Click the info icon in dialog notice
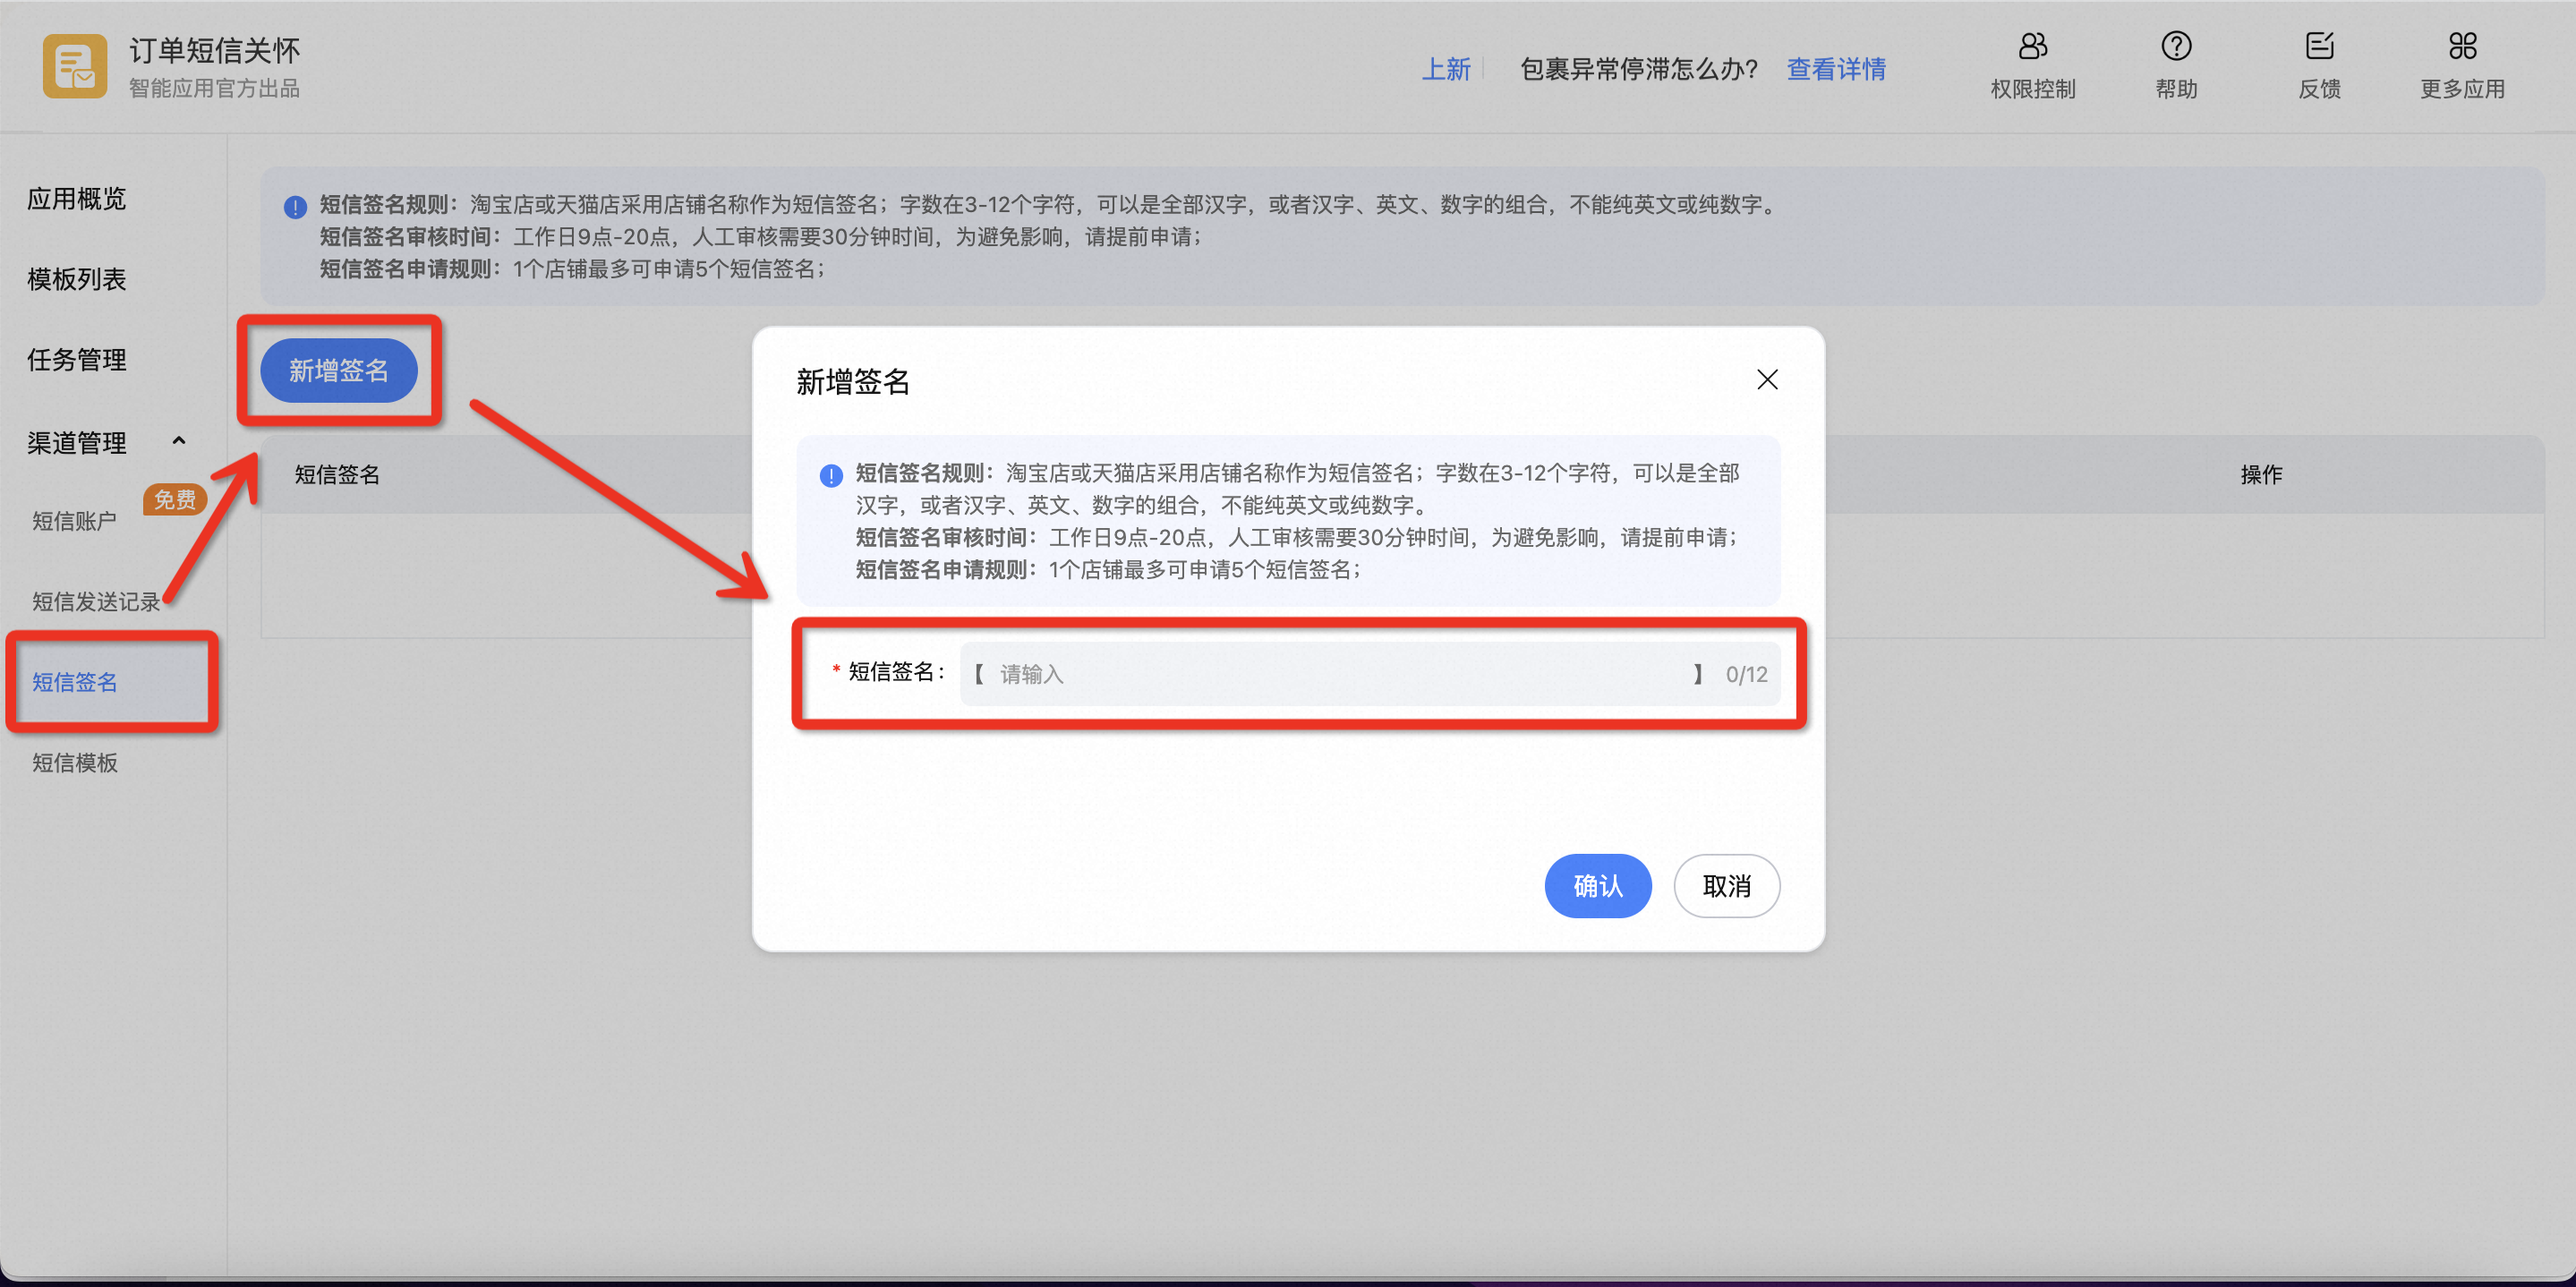This screenshot has width=2576, height=1287. [830, 476]
